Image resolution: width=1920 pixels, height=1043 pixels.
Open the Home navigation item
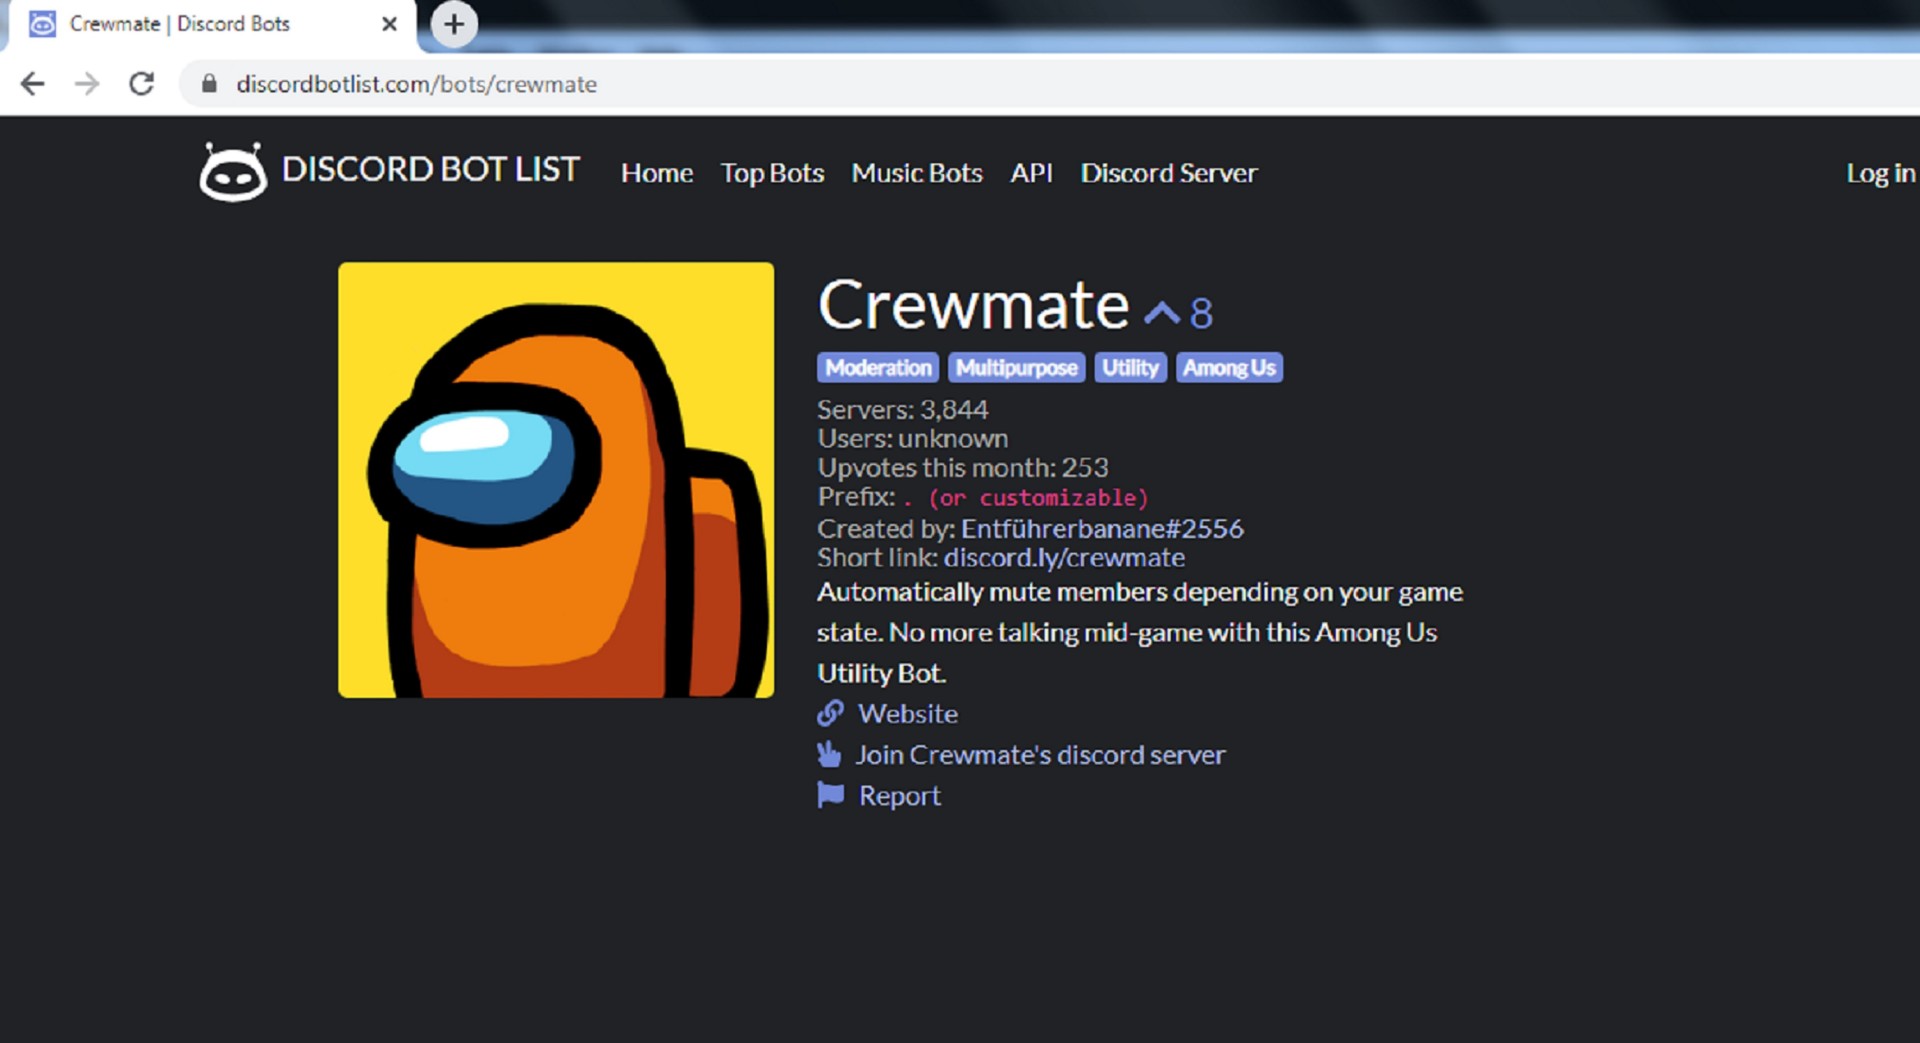tap(656, 173)
